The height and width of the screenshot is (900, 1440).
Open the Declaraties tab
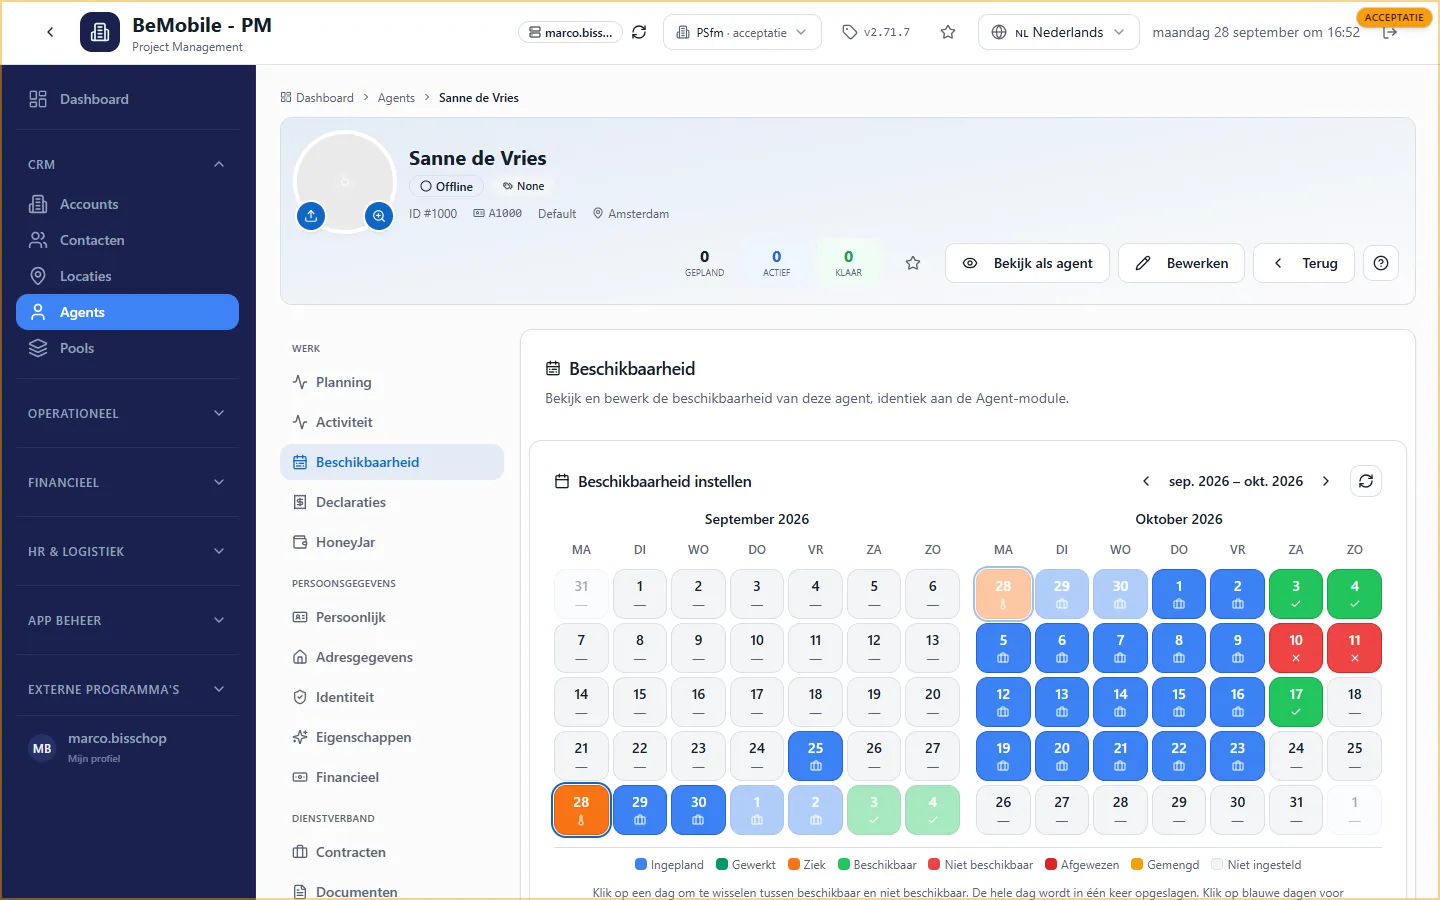[392, 502]
